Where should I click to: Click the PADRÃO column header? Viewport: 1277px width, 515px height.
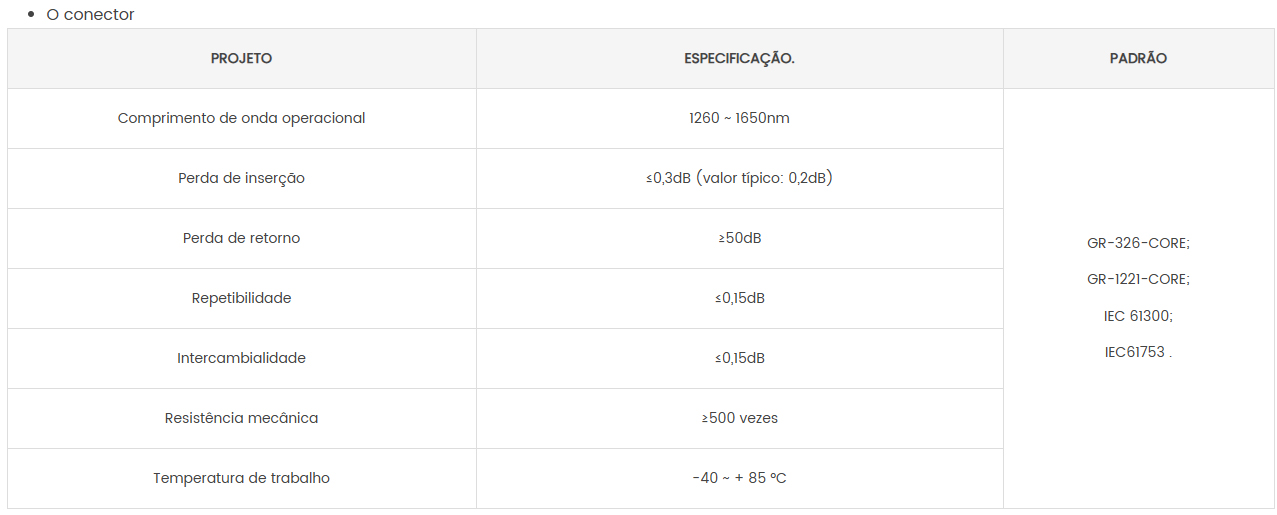pyautogui.click(x=1138, y=58)
